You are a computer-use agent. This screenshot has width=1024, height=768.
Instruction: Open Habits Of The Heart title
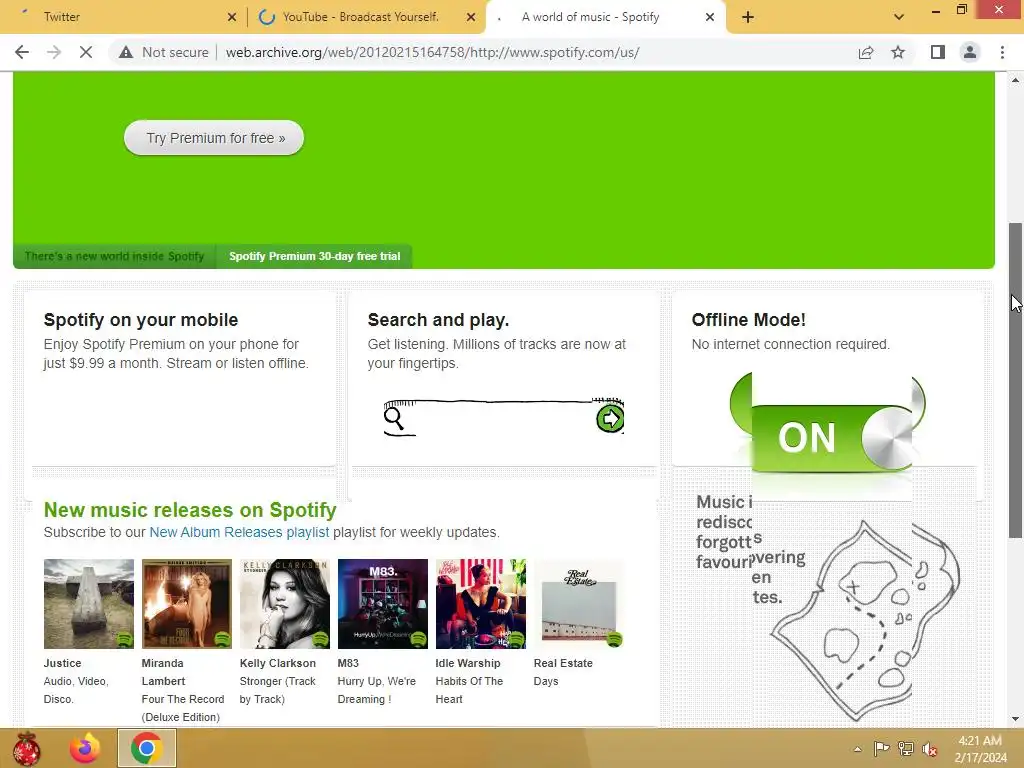[470, 690]
